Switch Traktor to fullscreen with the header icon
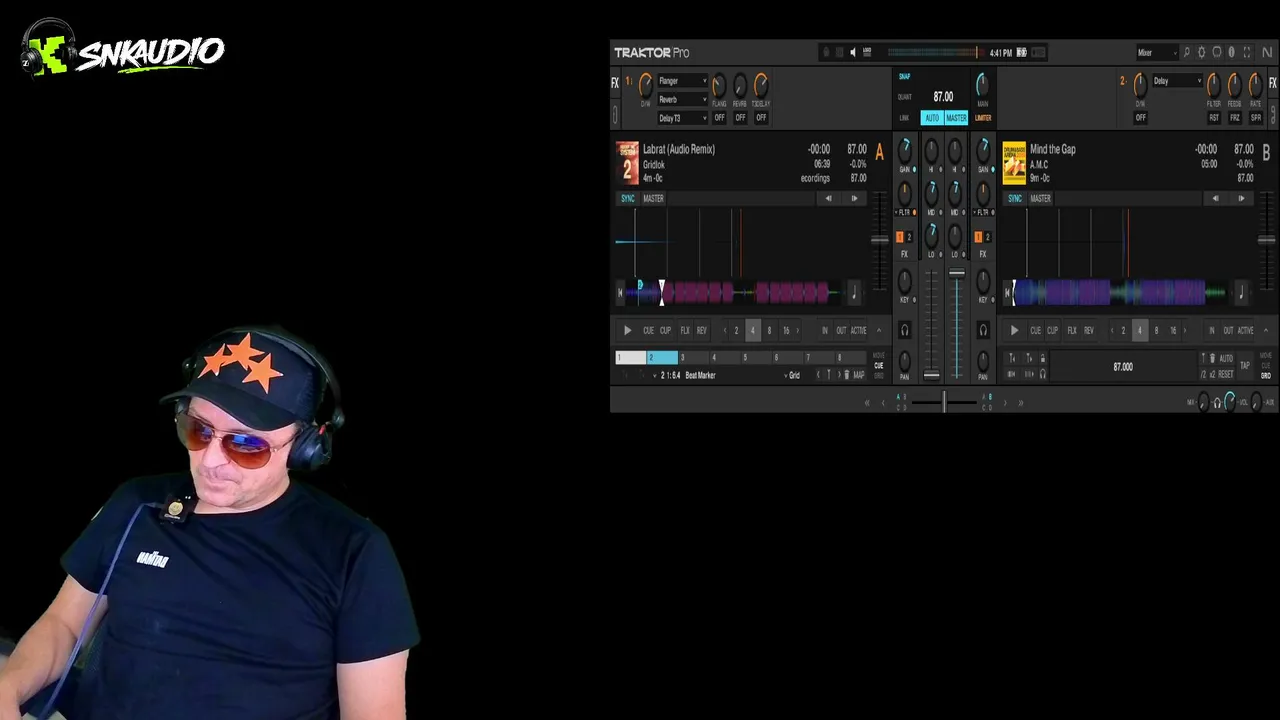The height and width of the screenshot is (720, 1280). tap(1247, 53)
